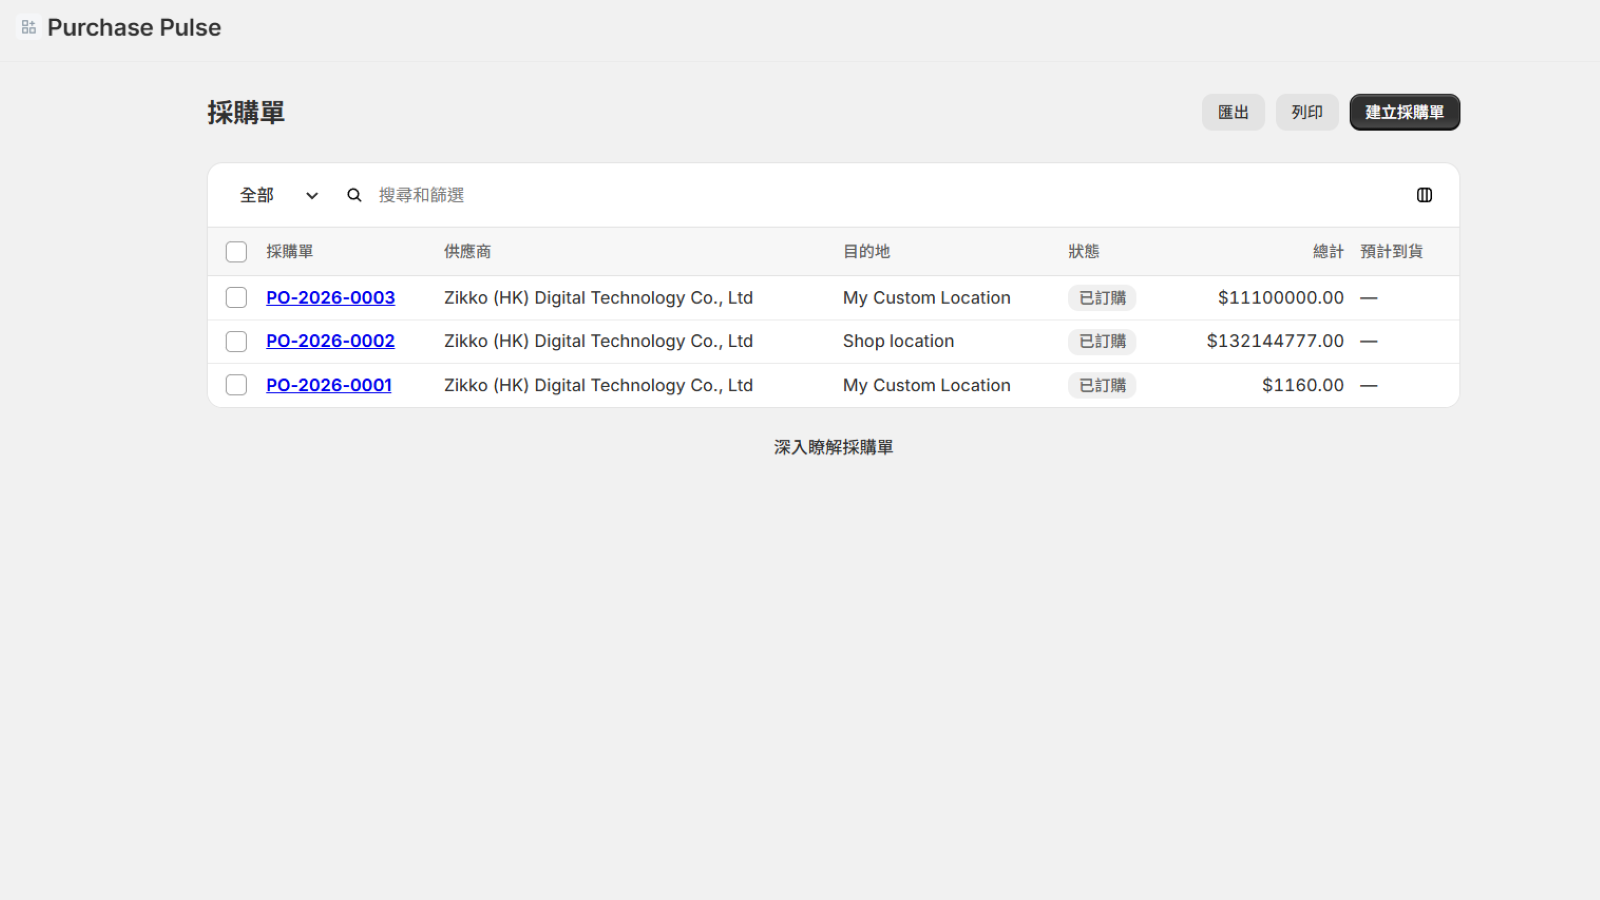
Task: Click the search magnifier icon
Action: [354, 195]
